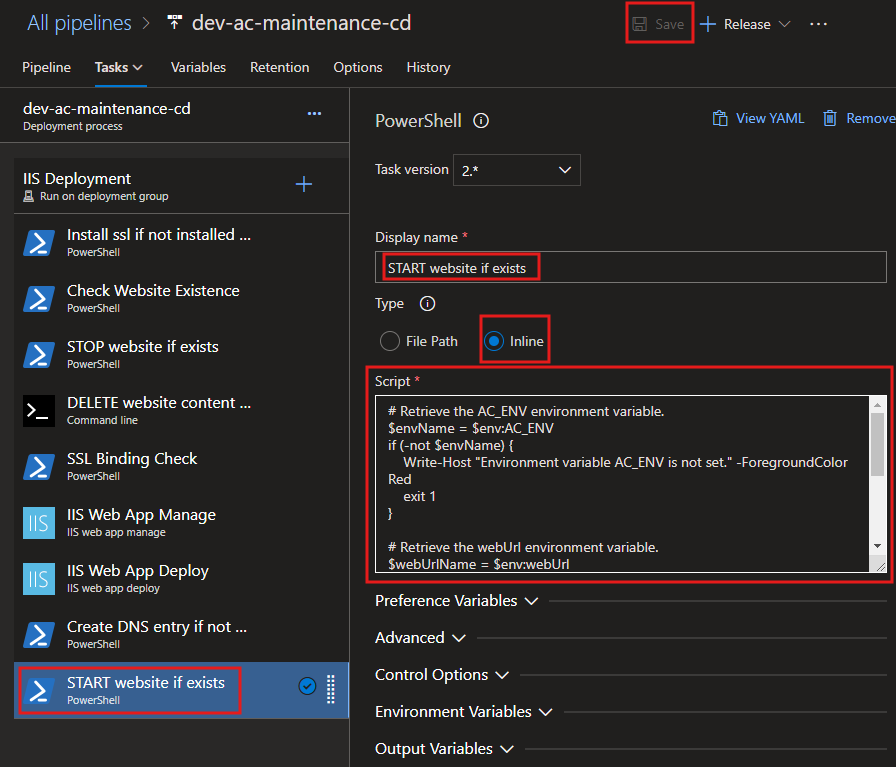Click the Save button label
This screenshot has width=896, height=767.
click(x=670, y=24)
